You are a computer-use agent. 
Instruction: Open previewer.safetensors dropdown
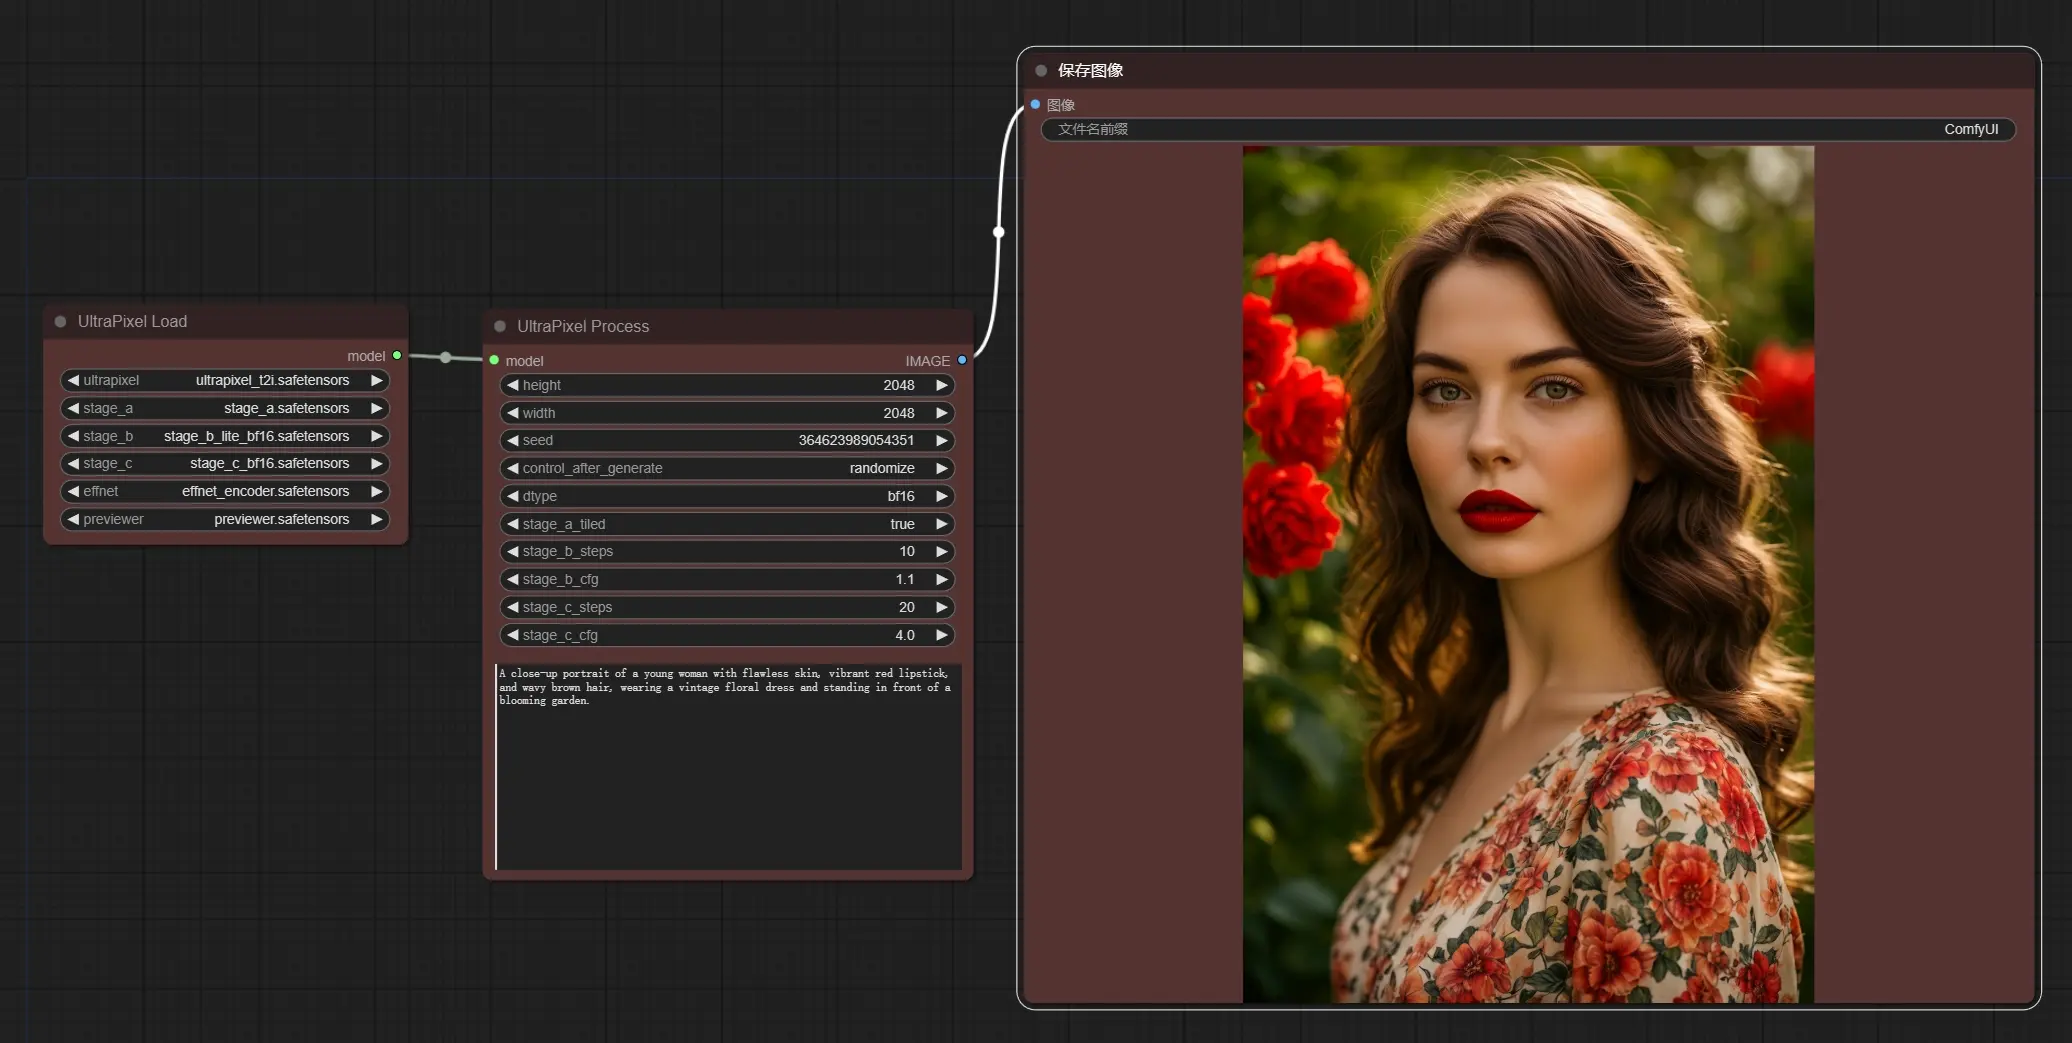pos(281,519)
